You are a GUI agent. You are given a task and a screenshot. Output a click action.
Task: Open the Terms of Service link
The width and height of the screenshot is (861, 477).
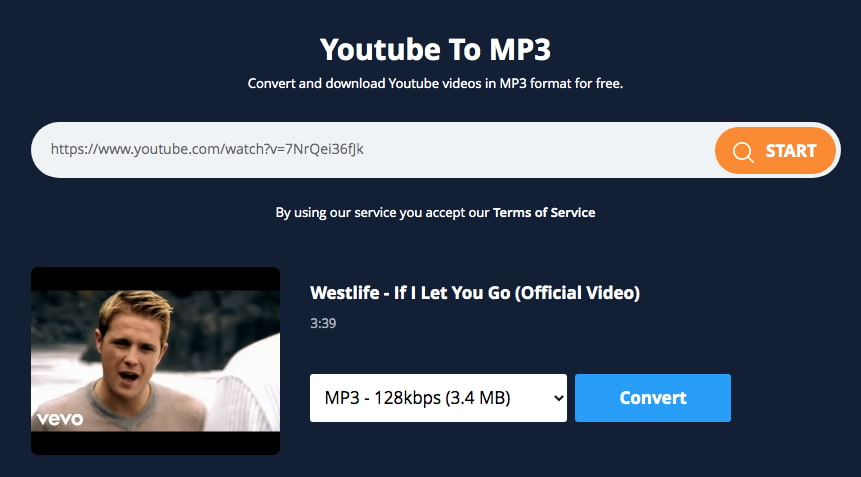544,212
